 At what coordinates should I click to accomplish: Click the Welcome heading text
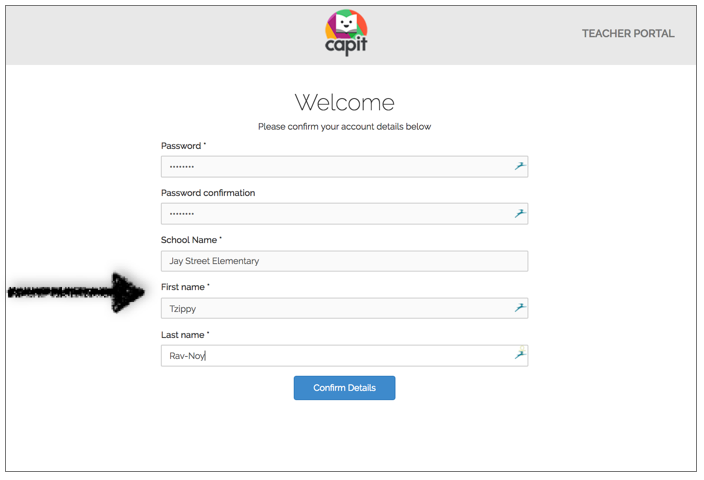pos(344,103)
